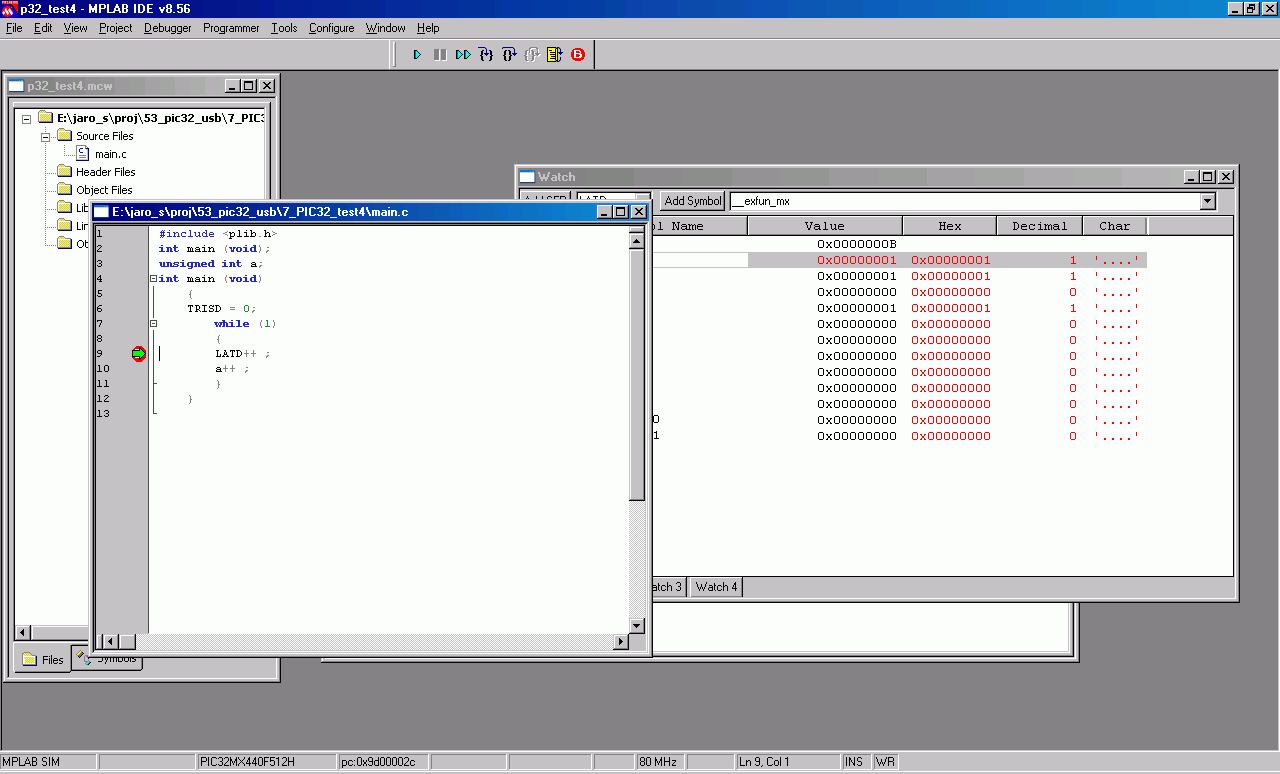This screenshot has height=774, width=1280.
Task: Click the main.c file icon in project tree
Action: tap(83, 154)
